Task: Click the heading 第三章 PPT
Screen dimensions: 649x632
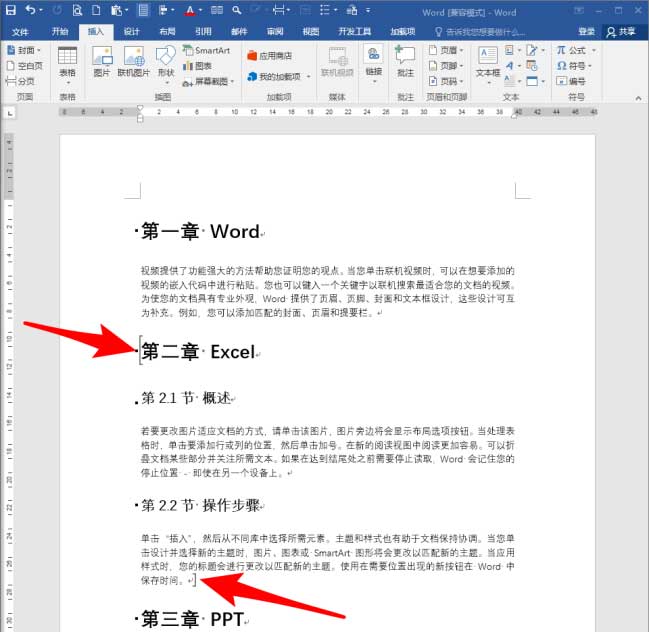Action: tap(192, 619)
